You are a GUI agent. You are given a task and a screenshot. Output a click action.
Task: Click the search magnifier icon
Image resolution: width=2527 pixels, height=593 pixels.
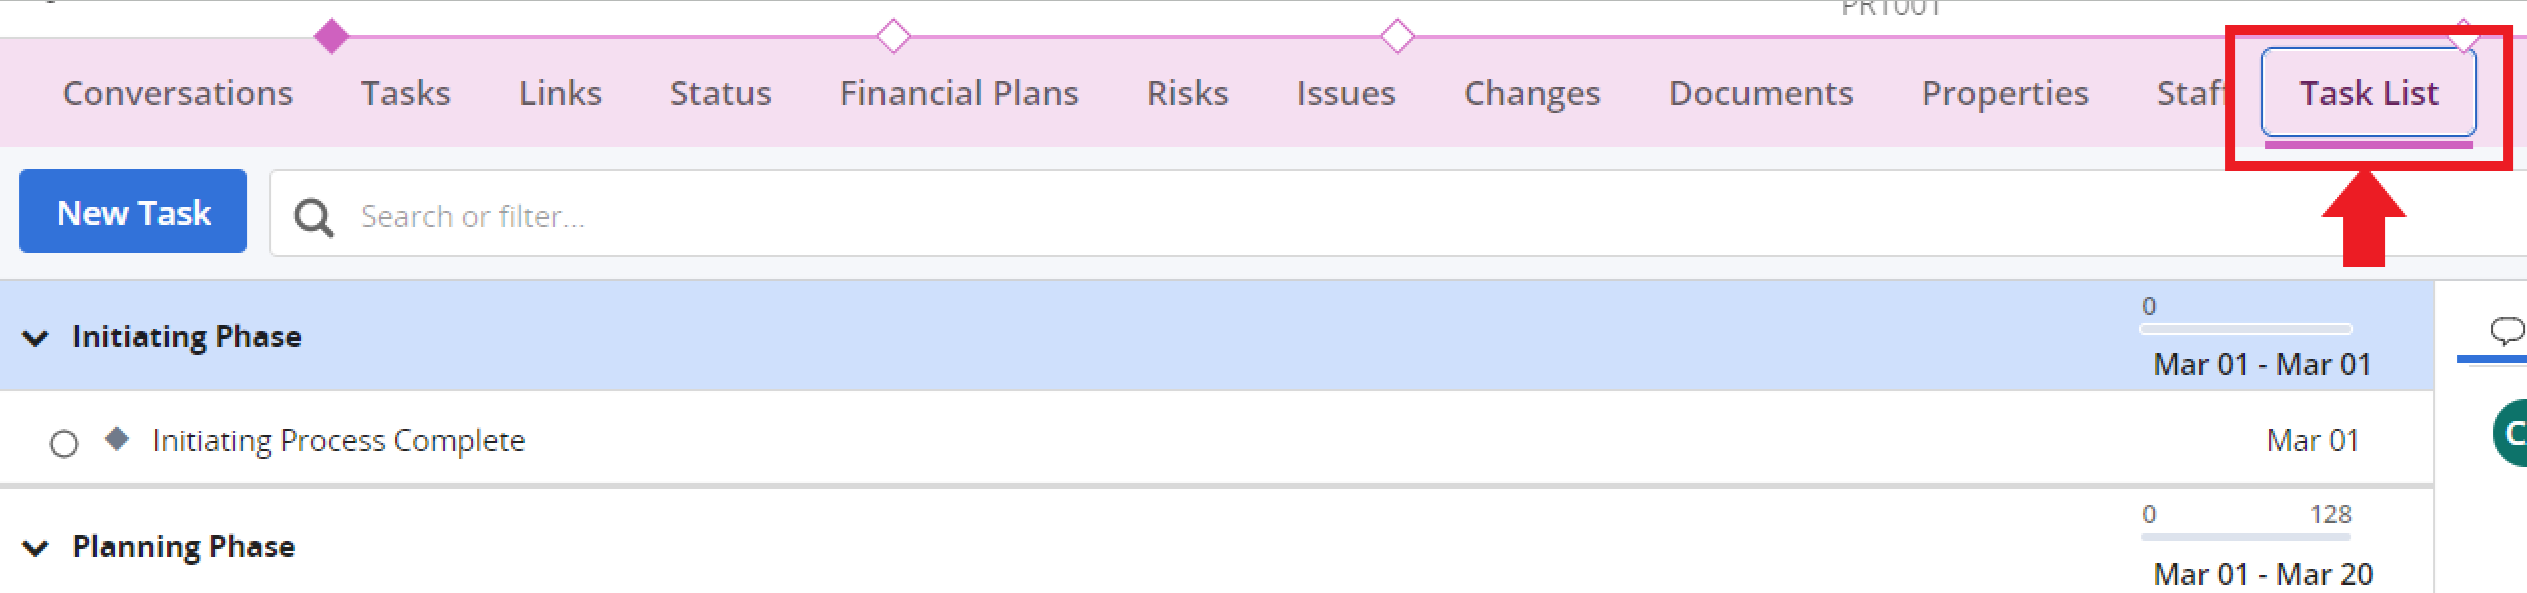click(x=313, y=216)
